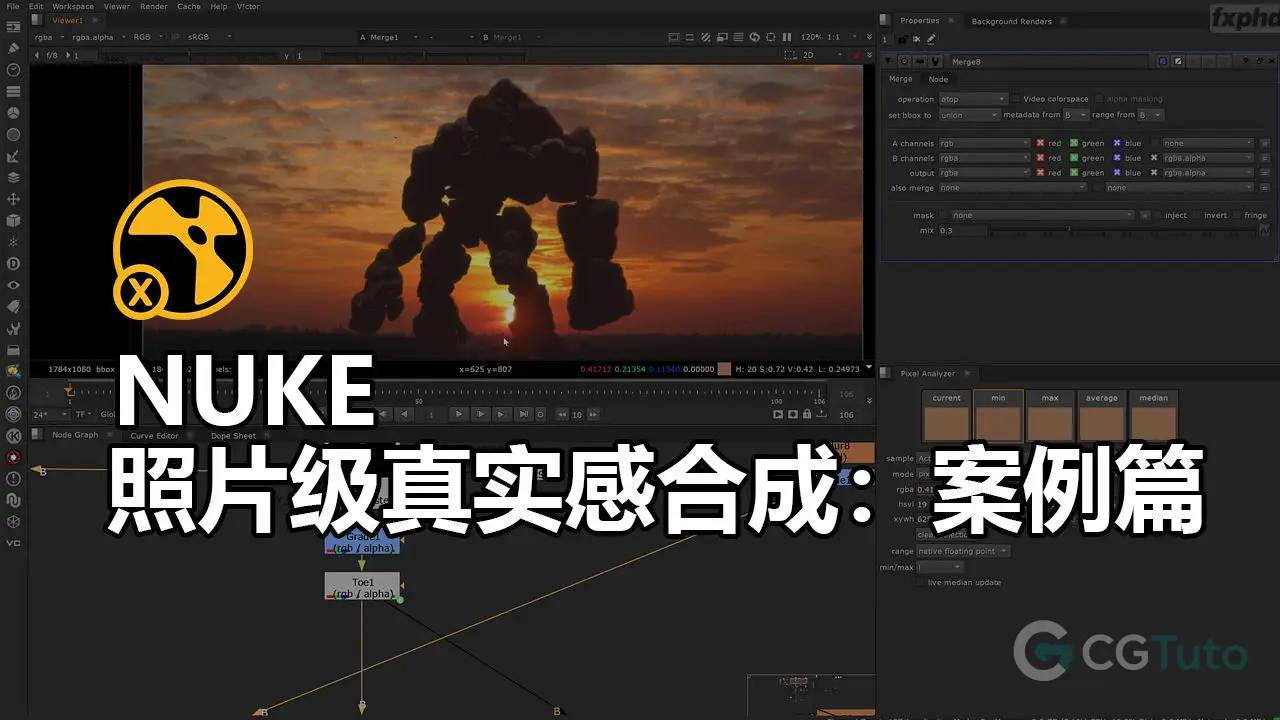The image size is (1280, 720).
Task: Open the output rgba channel dropdown
Action: point(984,173)
